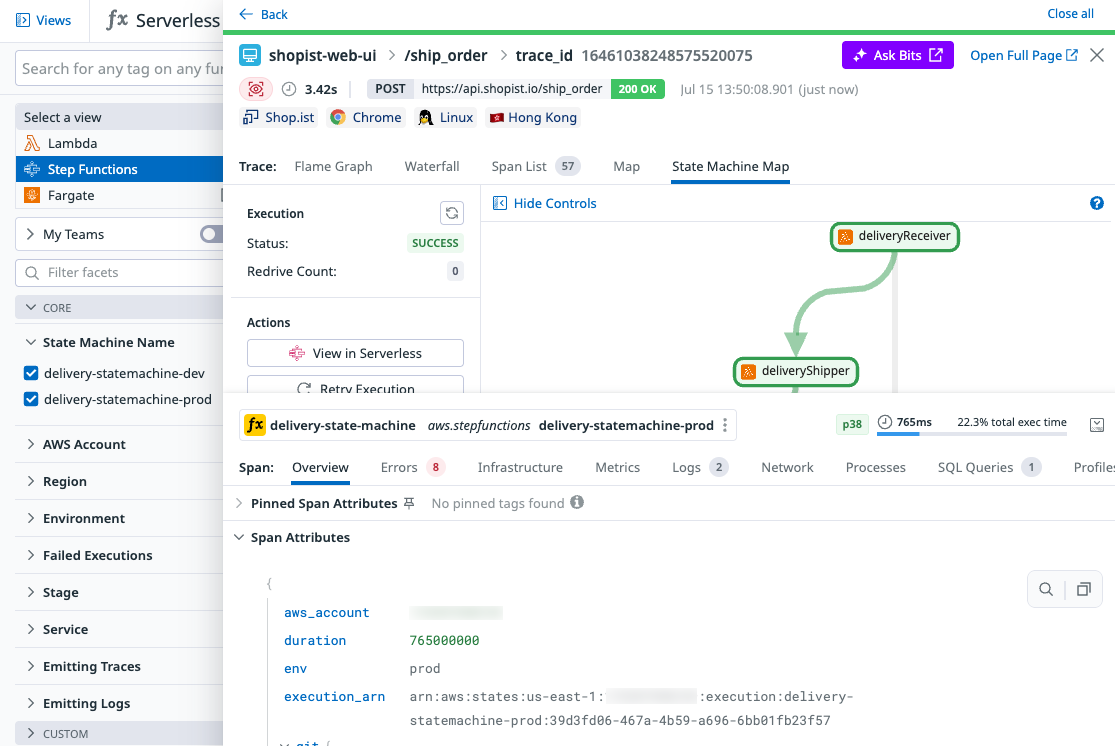Toggle the My Teams switch
Image resolution: width=1115 pixels, height=746 pixels.
212,234
